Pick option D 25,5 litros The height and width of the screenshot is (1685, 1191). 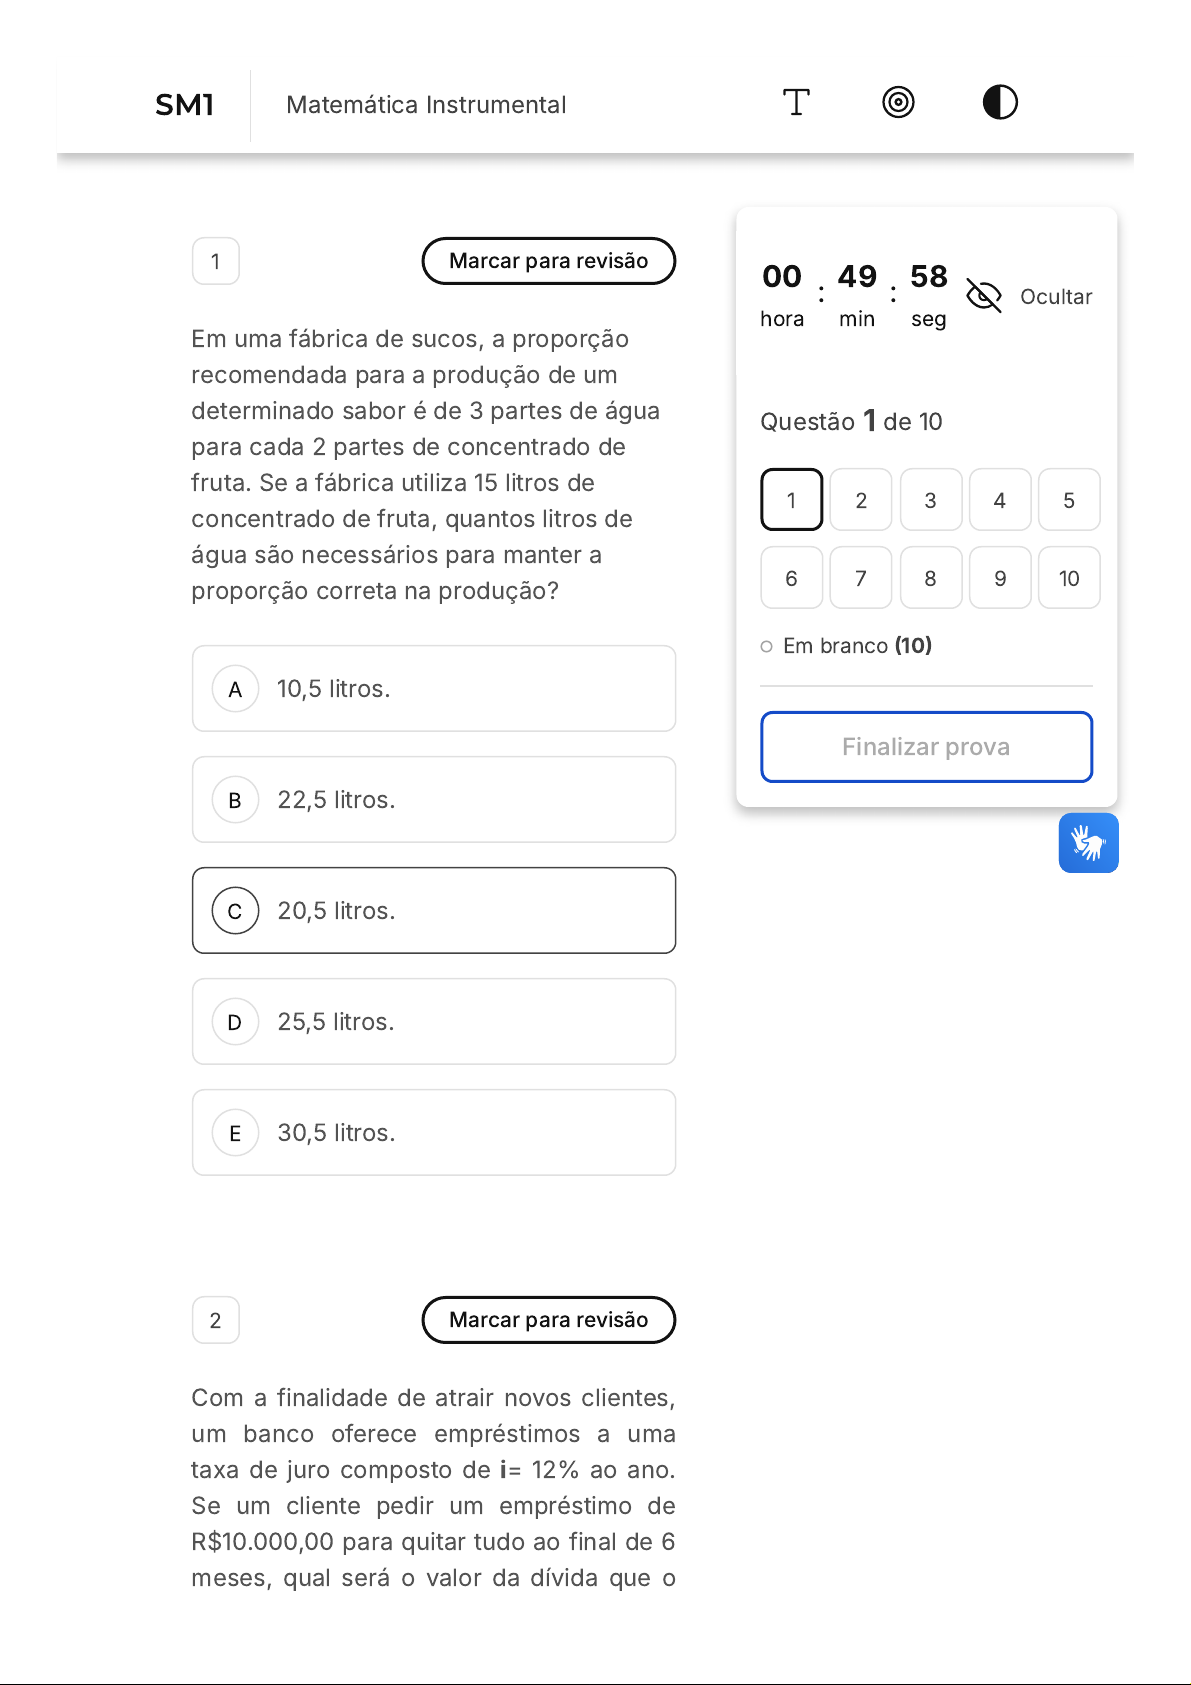pyautogui.click(x=434, y=1022)
